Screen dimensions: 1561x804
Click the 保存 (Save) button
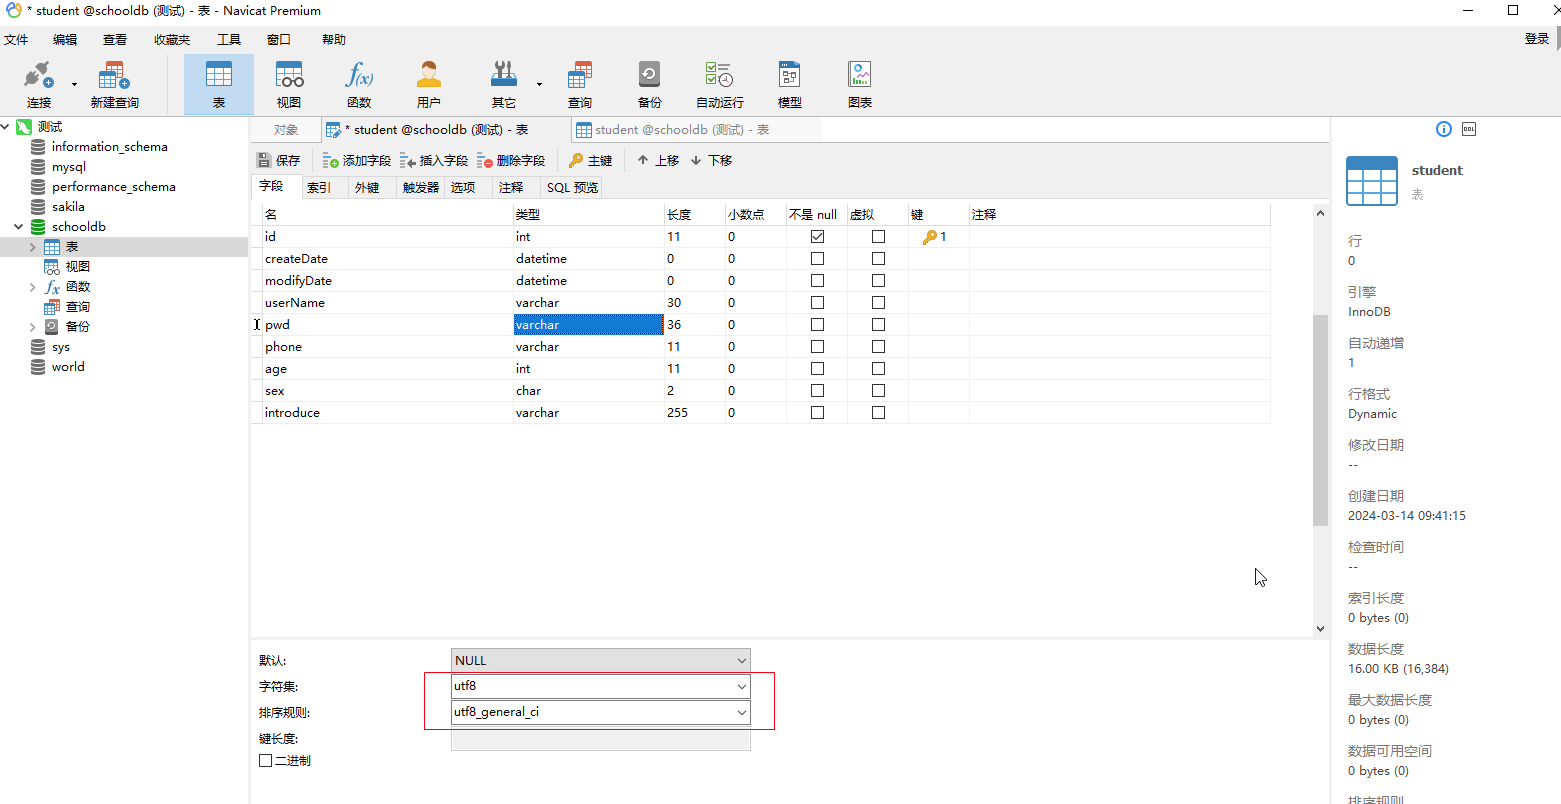point(277,160)
